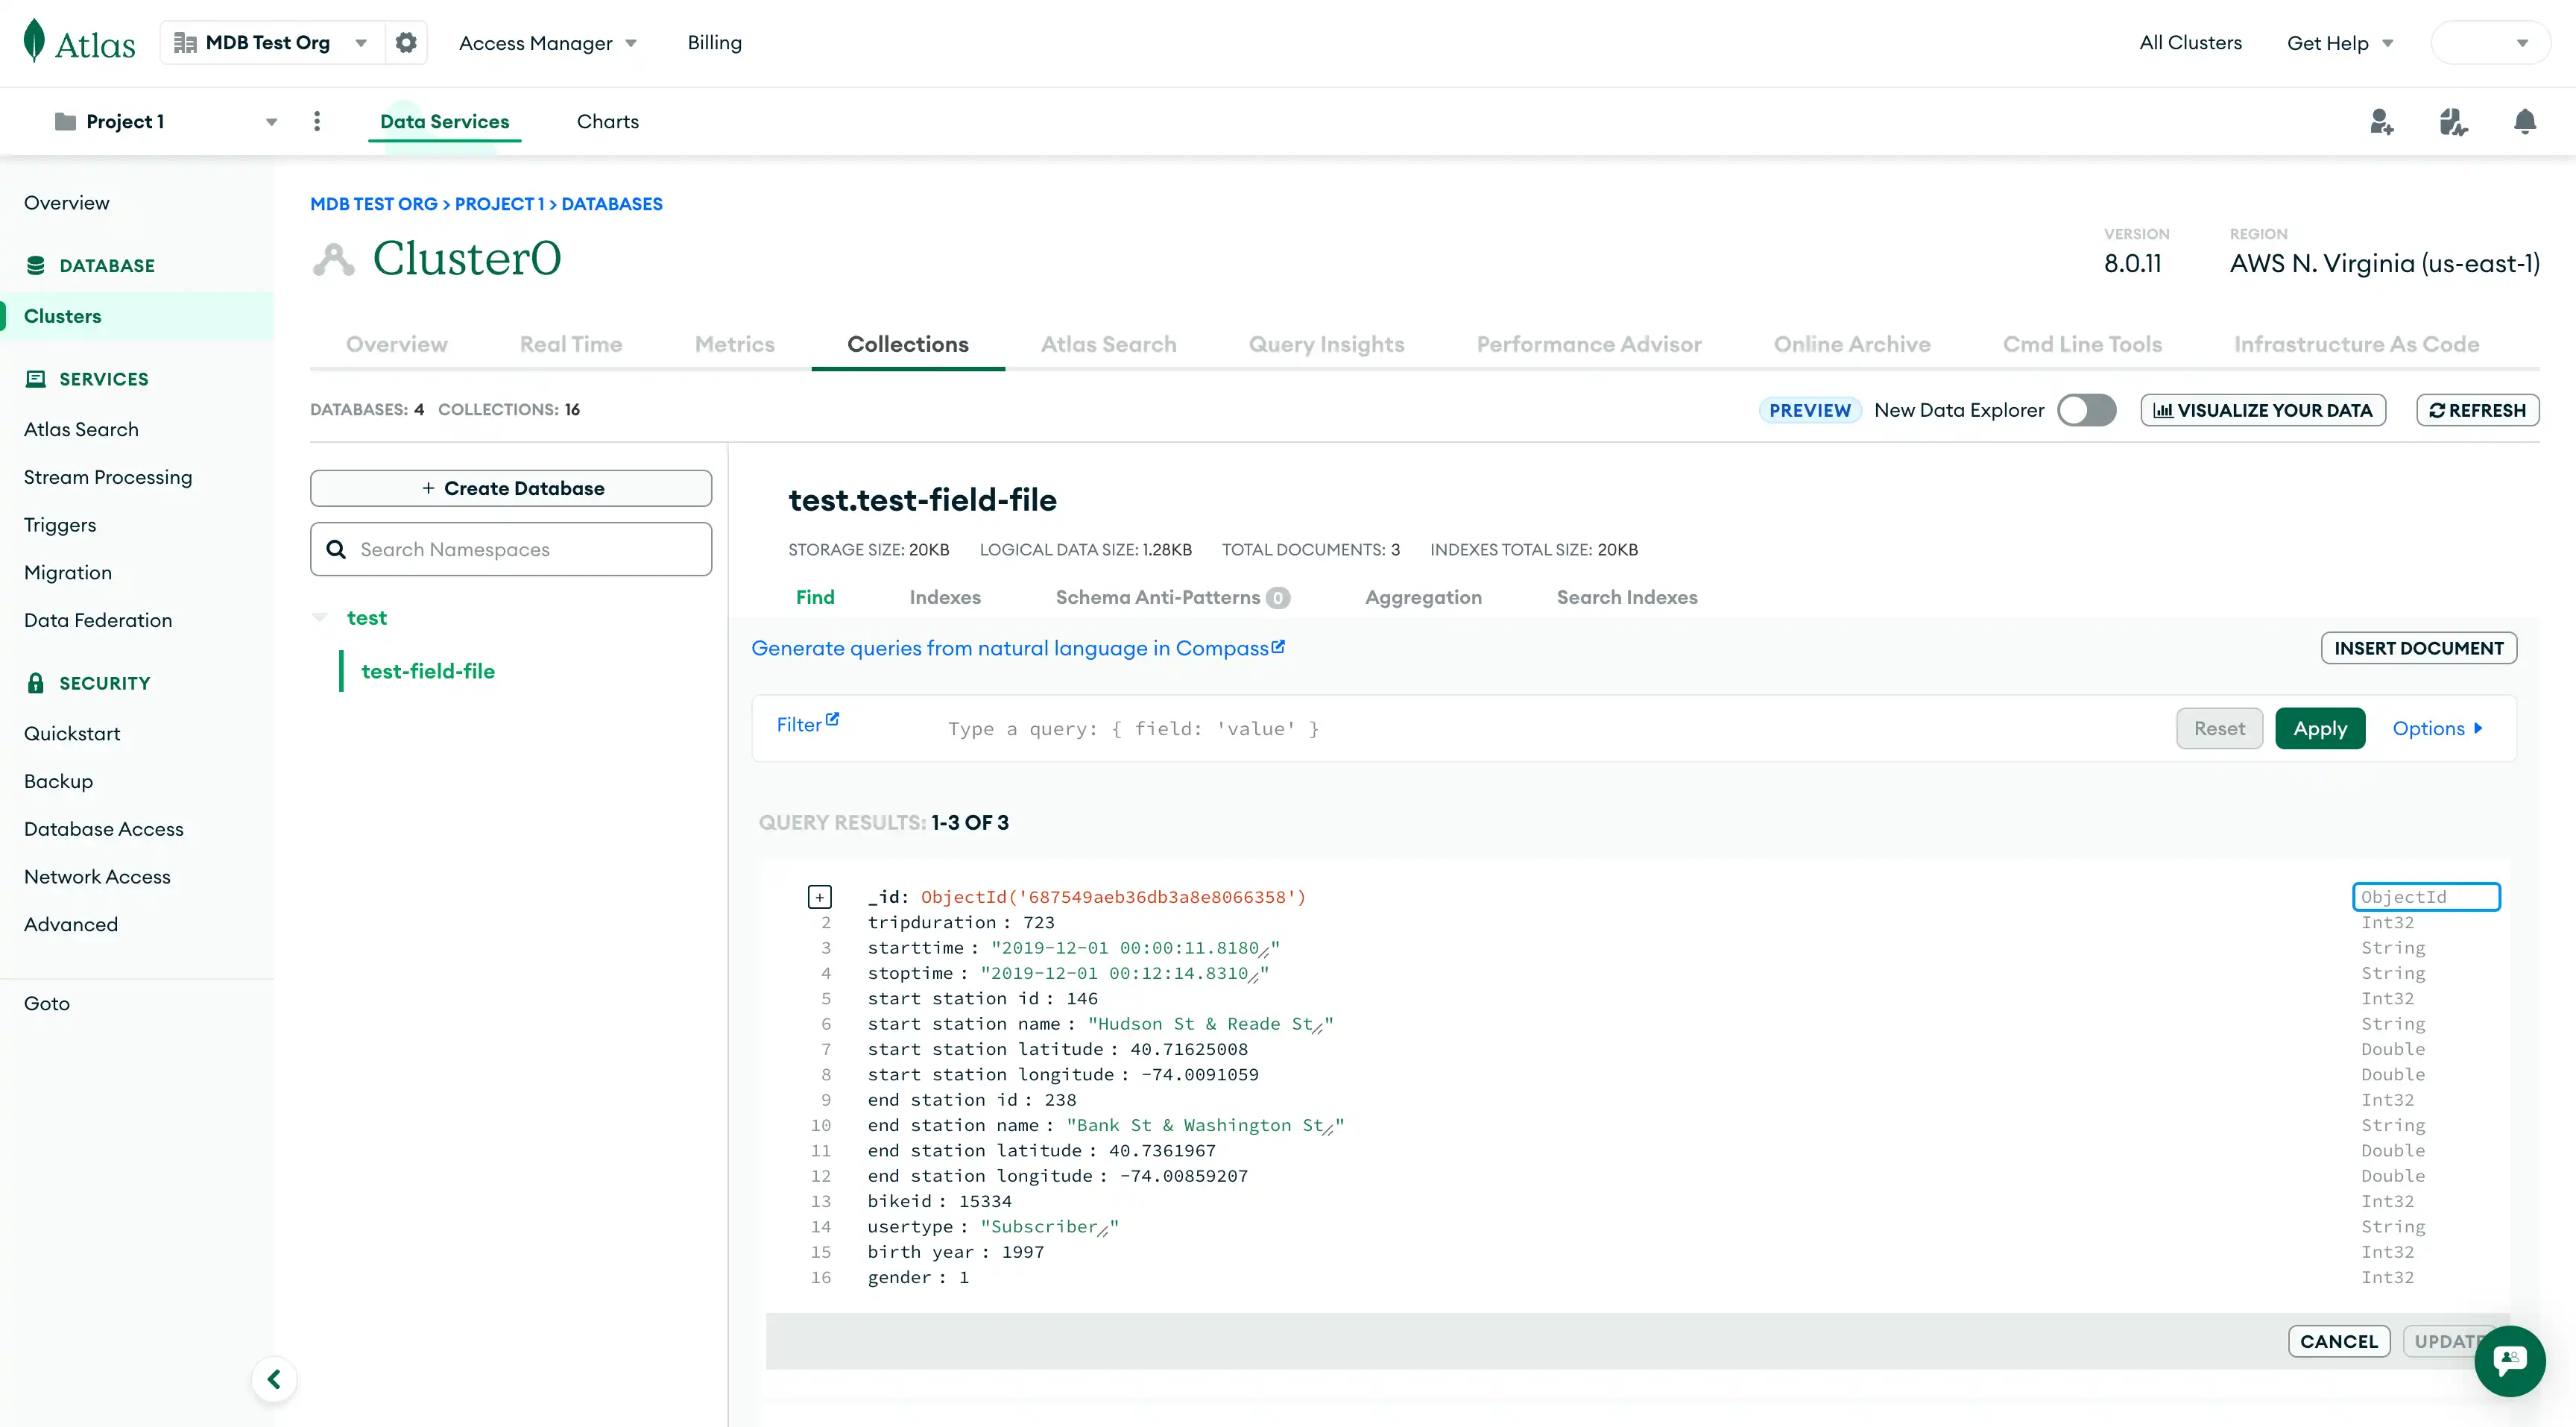Open the Security lock icon in the sidebar

coord(36,682)
